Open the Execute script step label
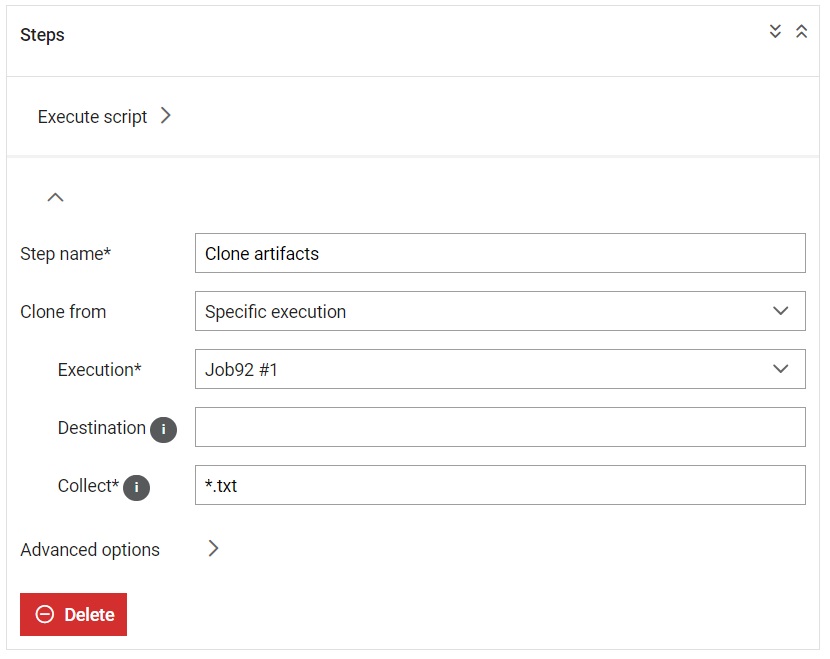830x659 pixels. [x=92, y=116]
